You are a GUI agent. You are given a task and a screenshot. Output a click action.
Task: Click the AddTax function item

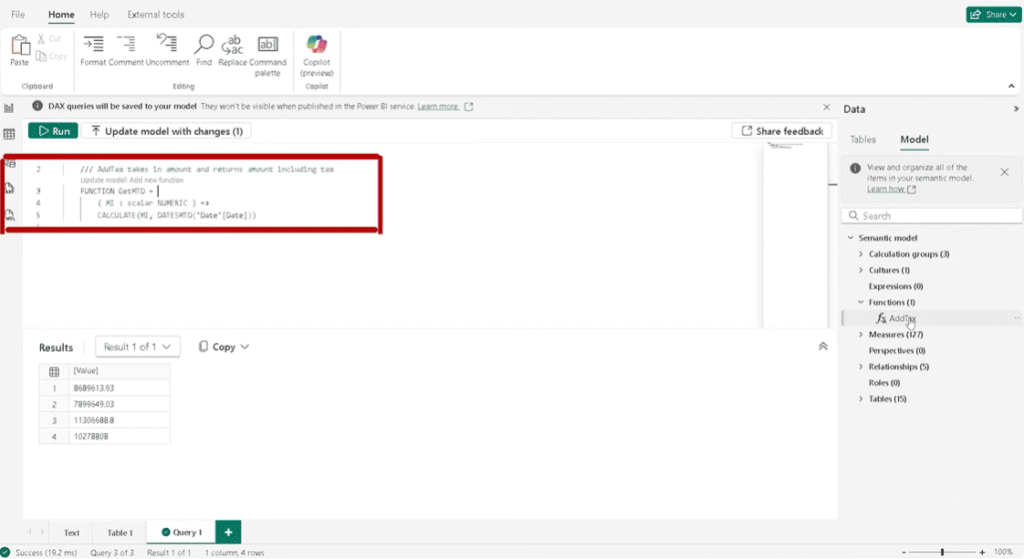(x=903, y=318)
